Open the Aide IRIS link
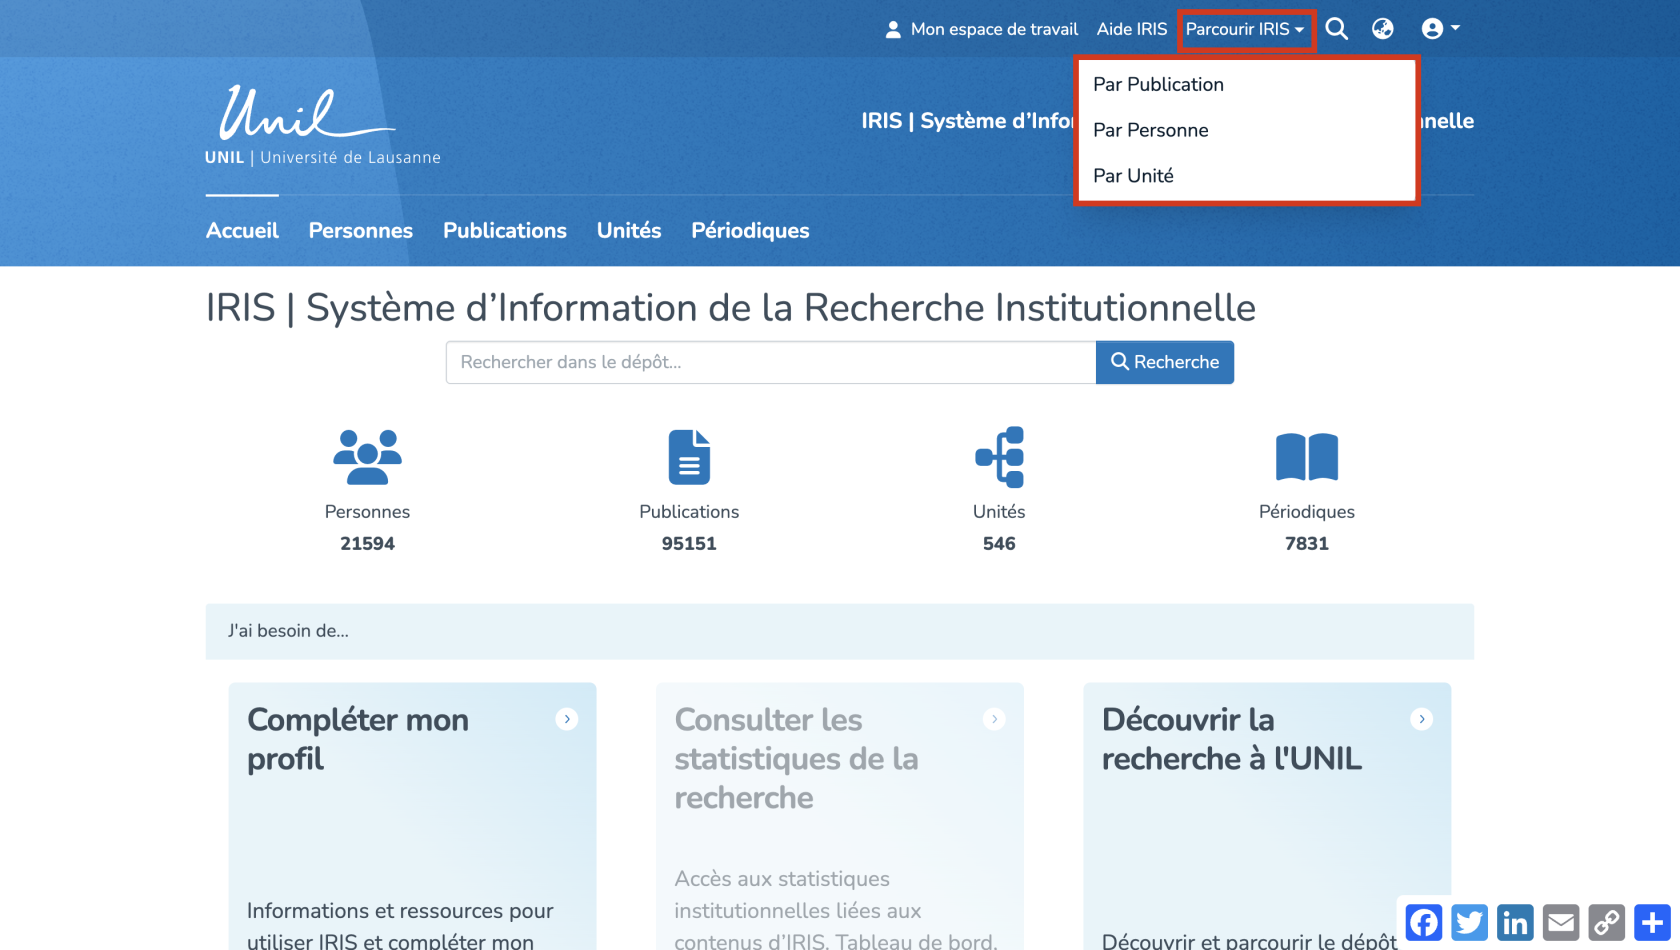Screen dimensions: 1680x950 point(1131,30)
